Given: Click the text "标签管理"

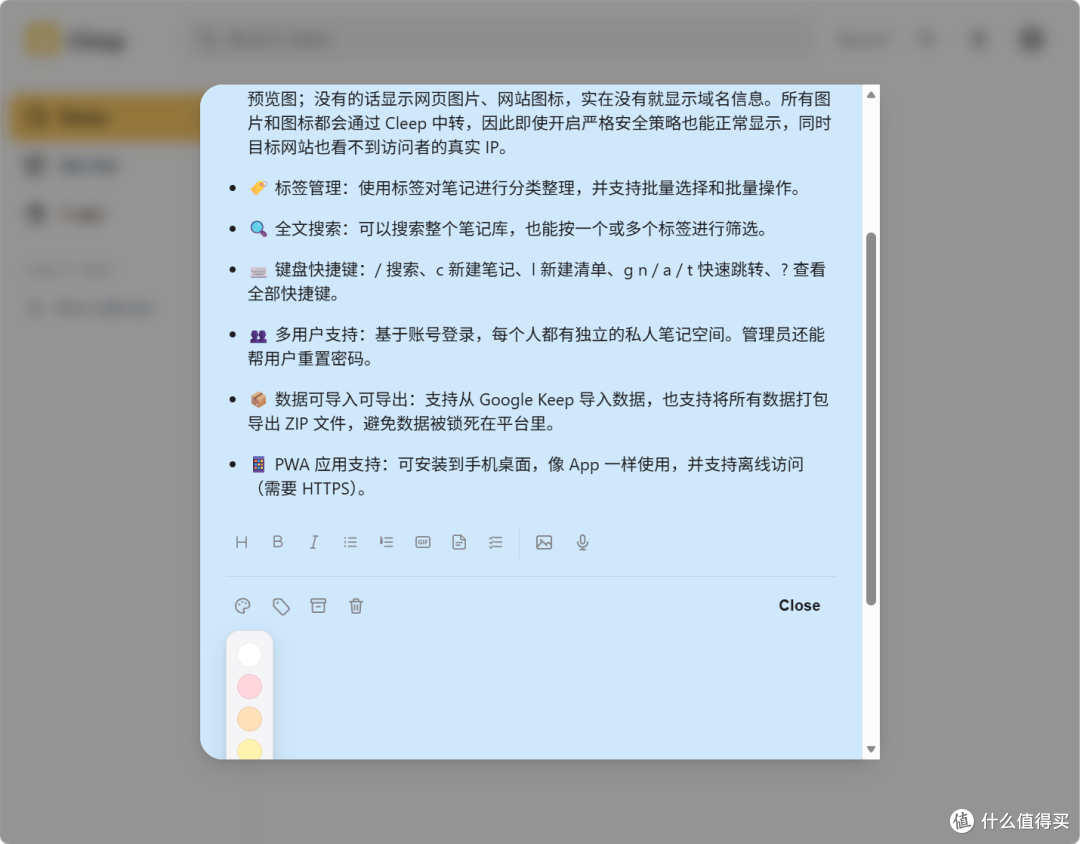Looking at the screenshot, I should [307, 188].
